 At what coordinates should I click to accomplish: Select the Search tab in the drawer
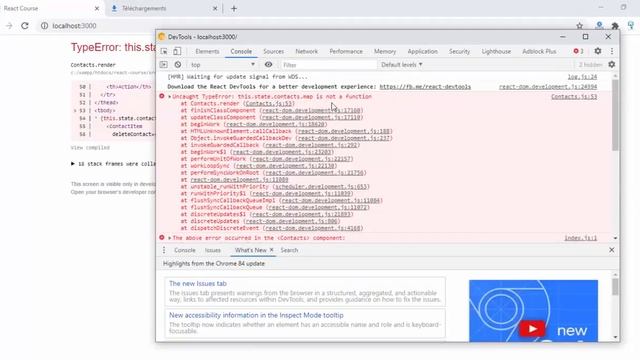289,250
